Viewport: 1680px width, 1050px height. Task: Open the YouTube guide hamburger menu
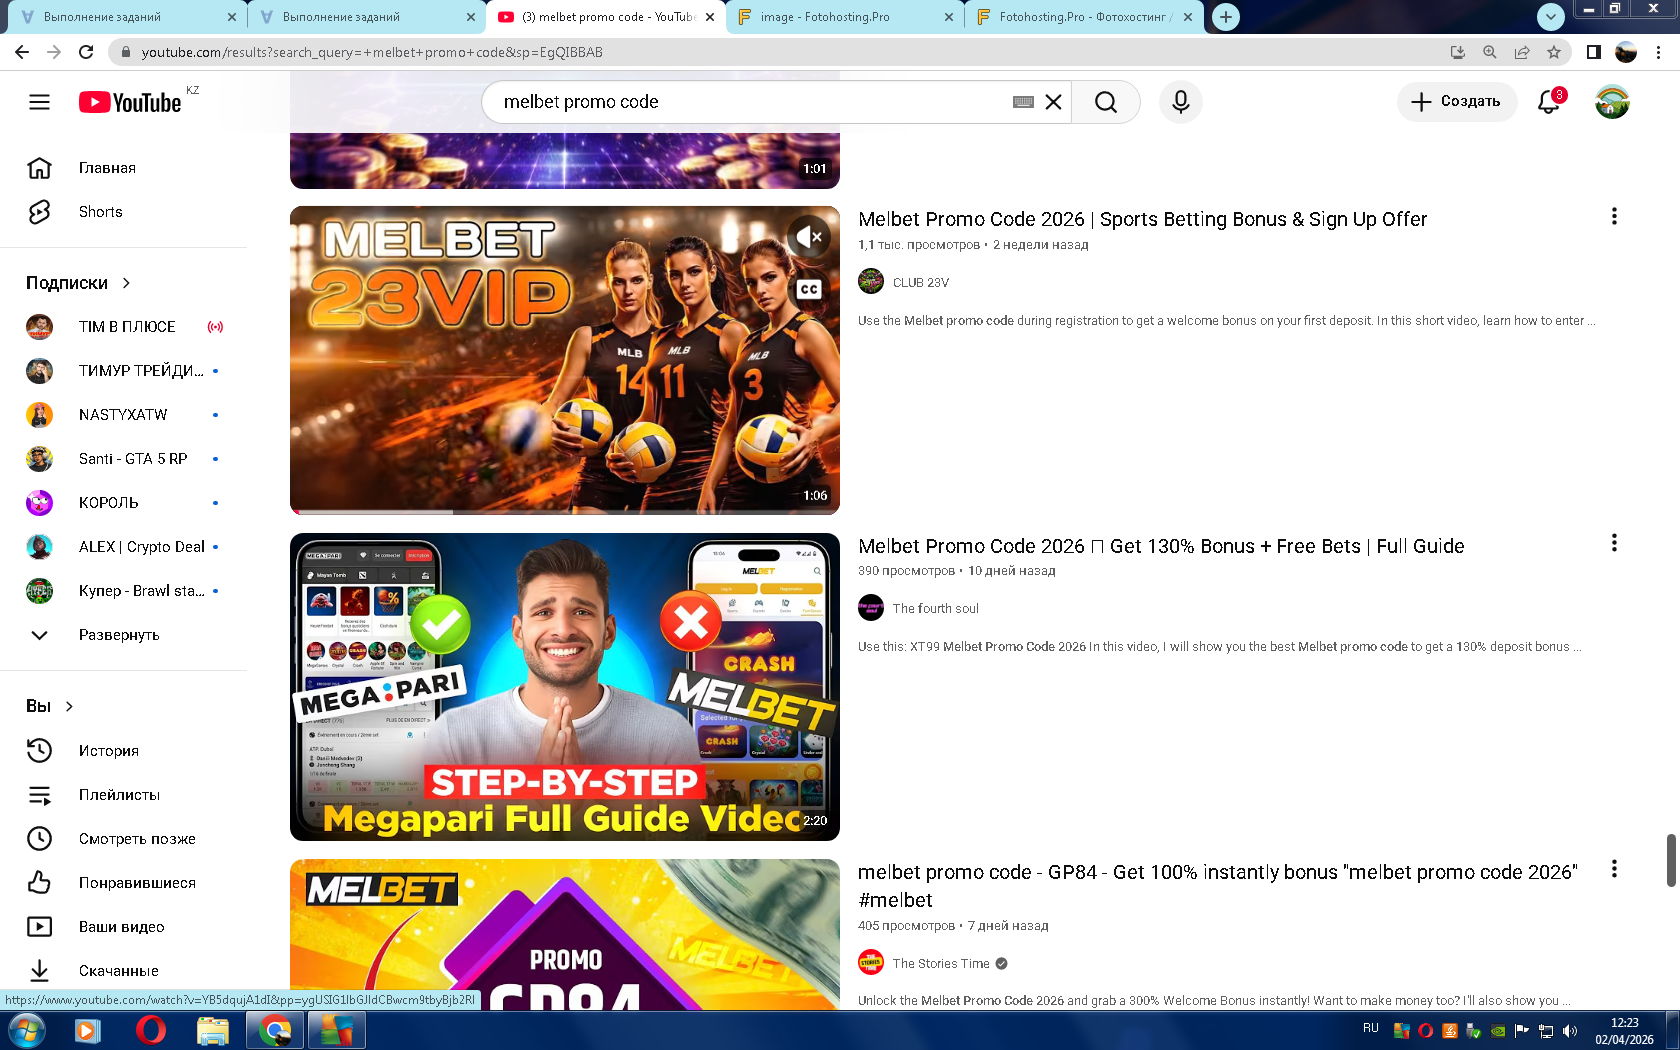[39, 102]
